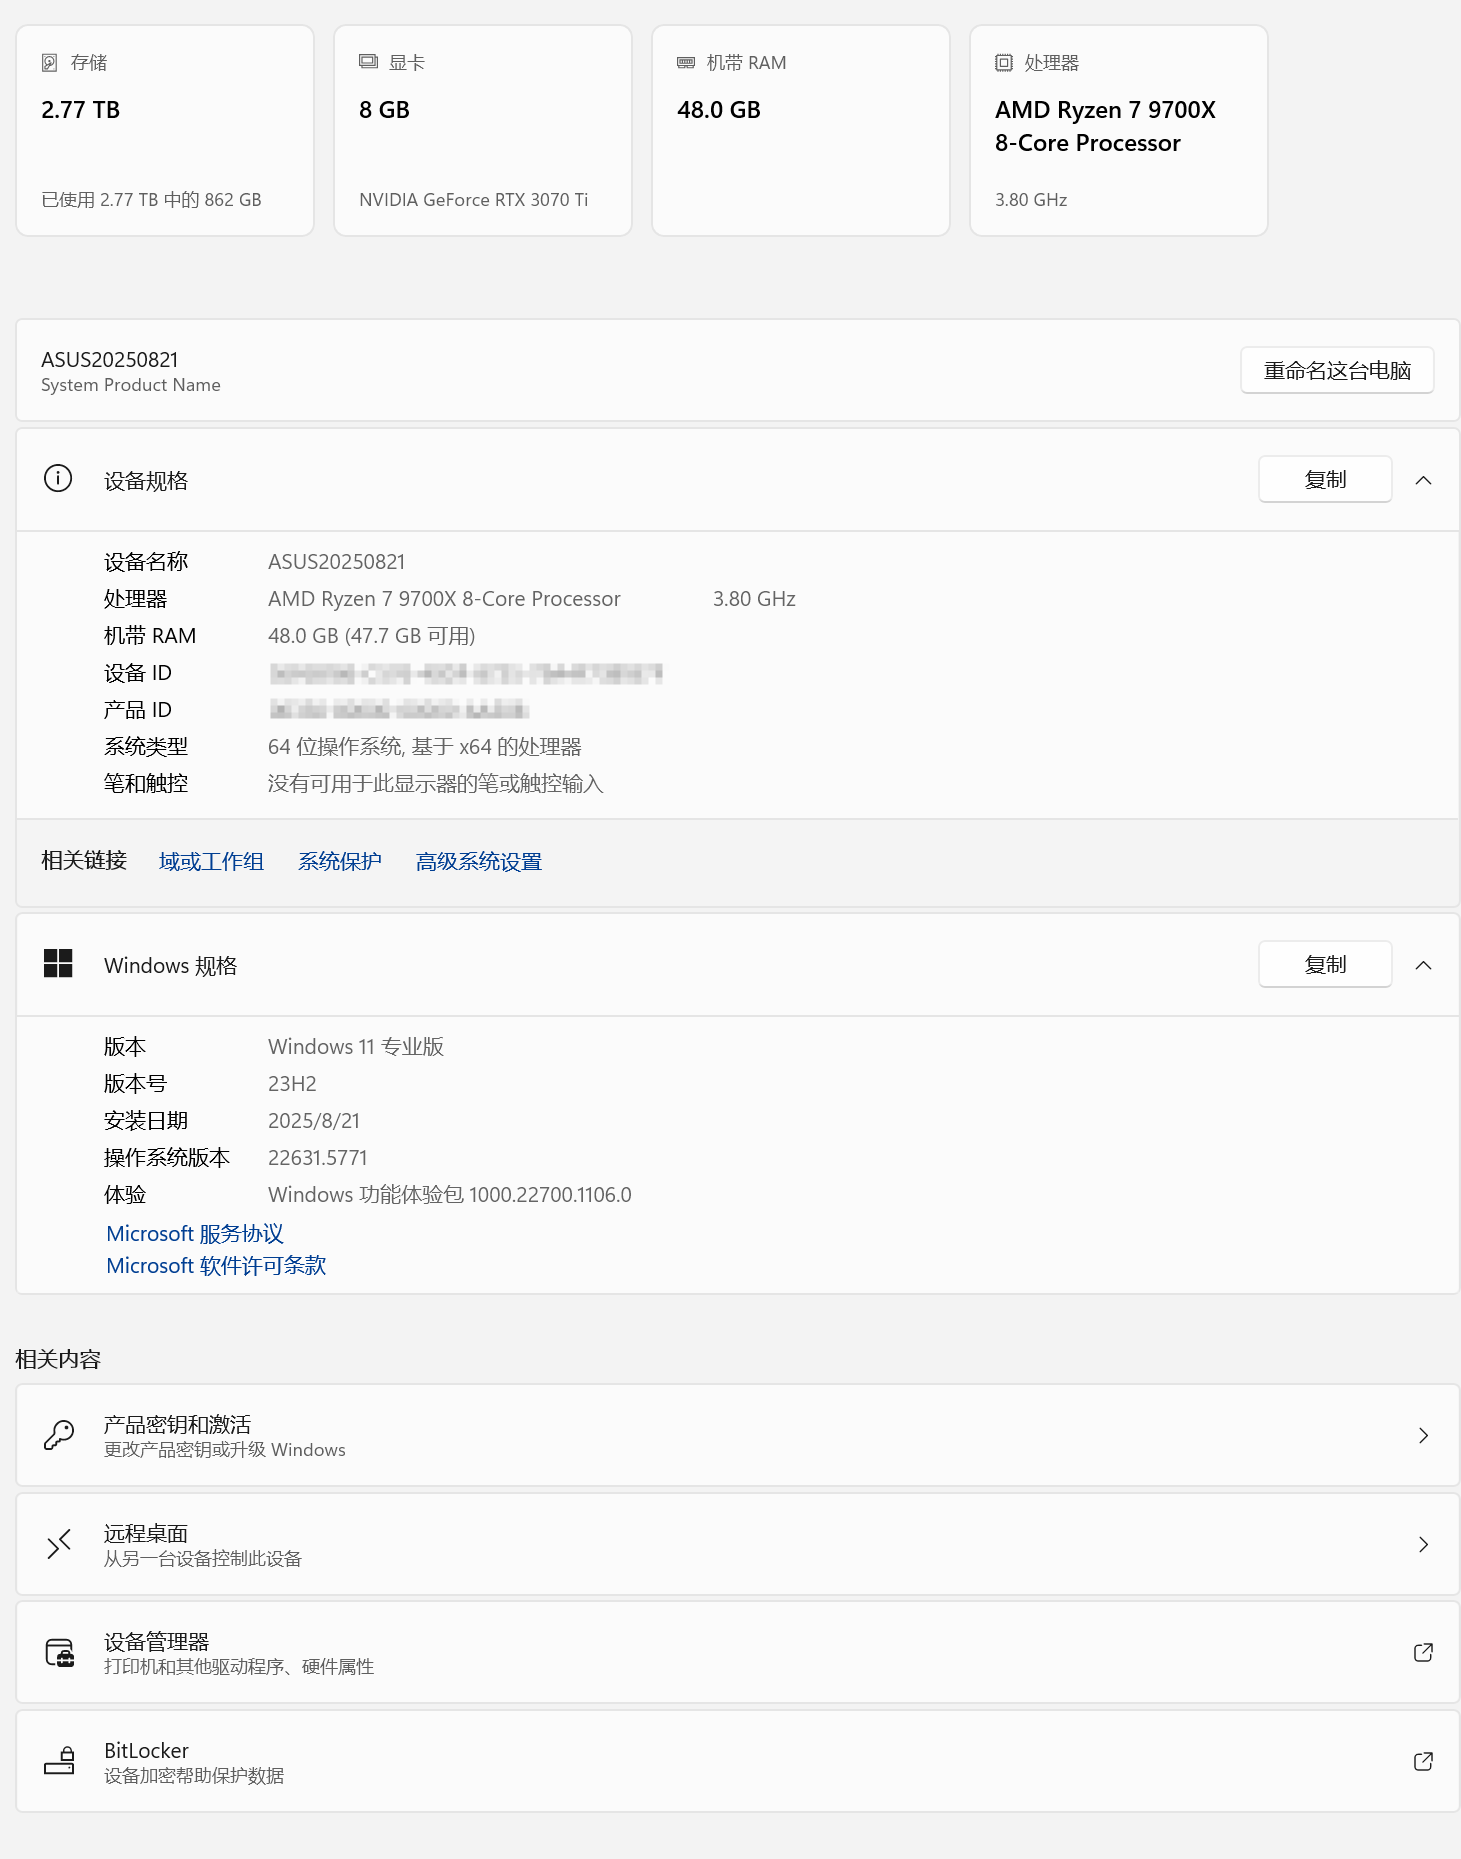This screenshot has height=1859, width=1461.
Task: Select the Windows 功能体验包 version text
Action: [450, 1195]
